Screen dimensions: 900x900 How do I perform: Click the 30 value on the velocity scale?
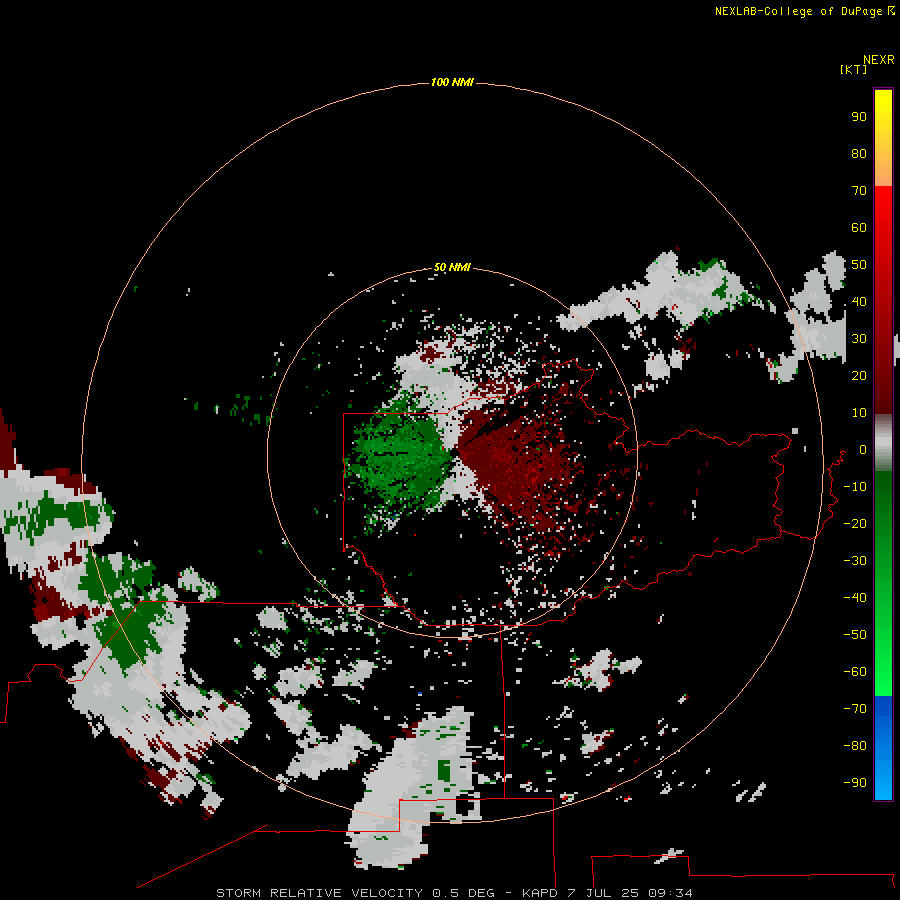(x=859, y=339)
